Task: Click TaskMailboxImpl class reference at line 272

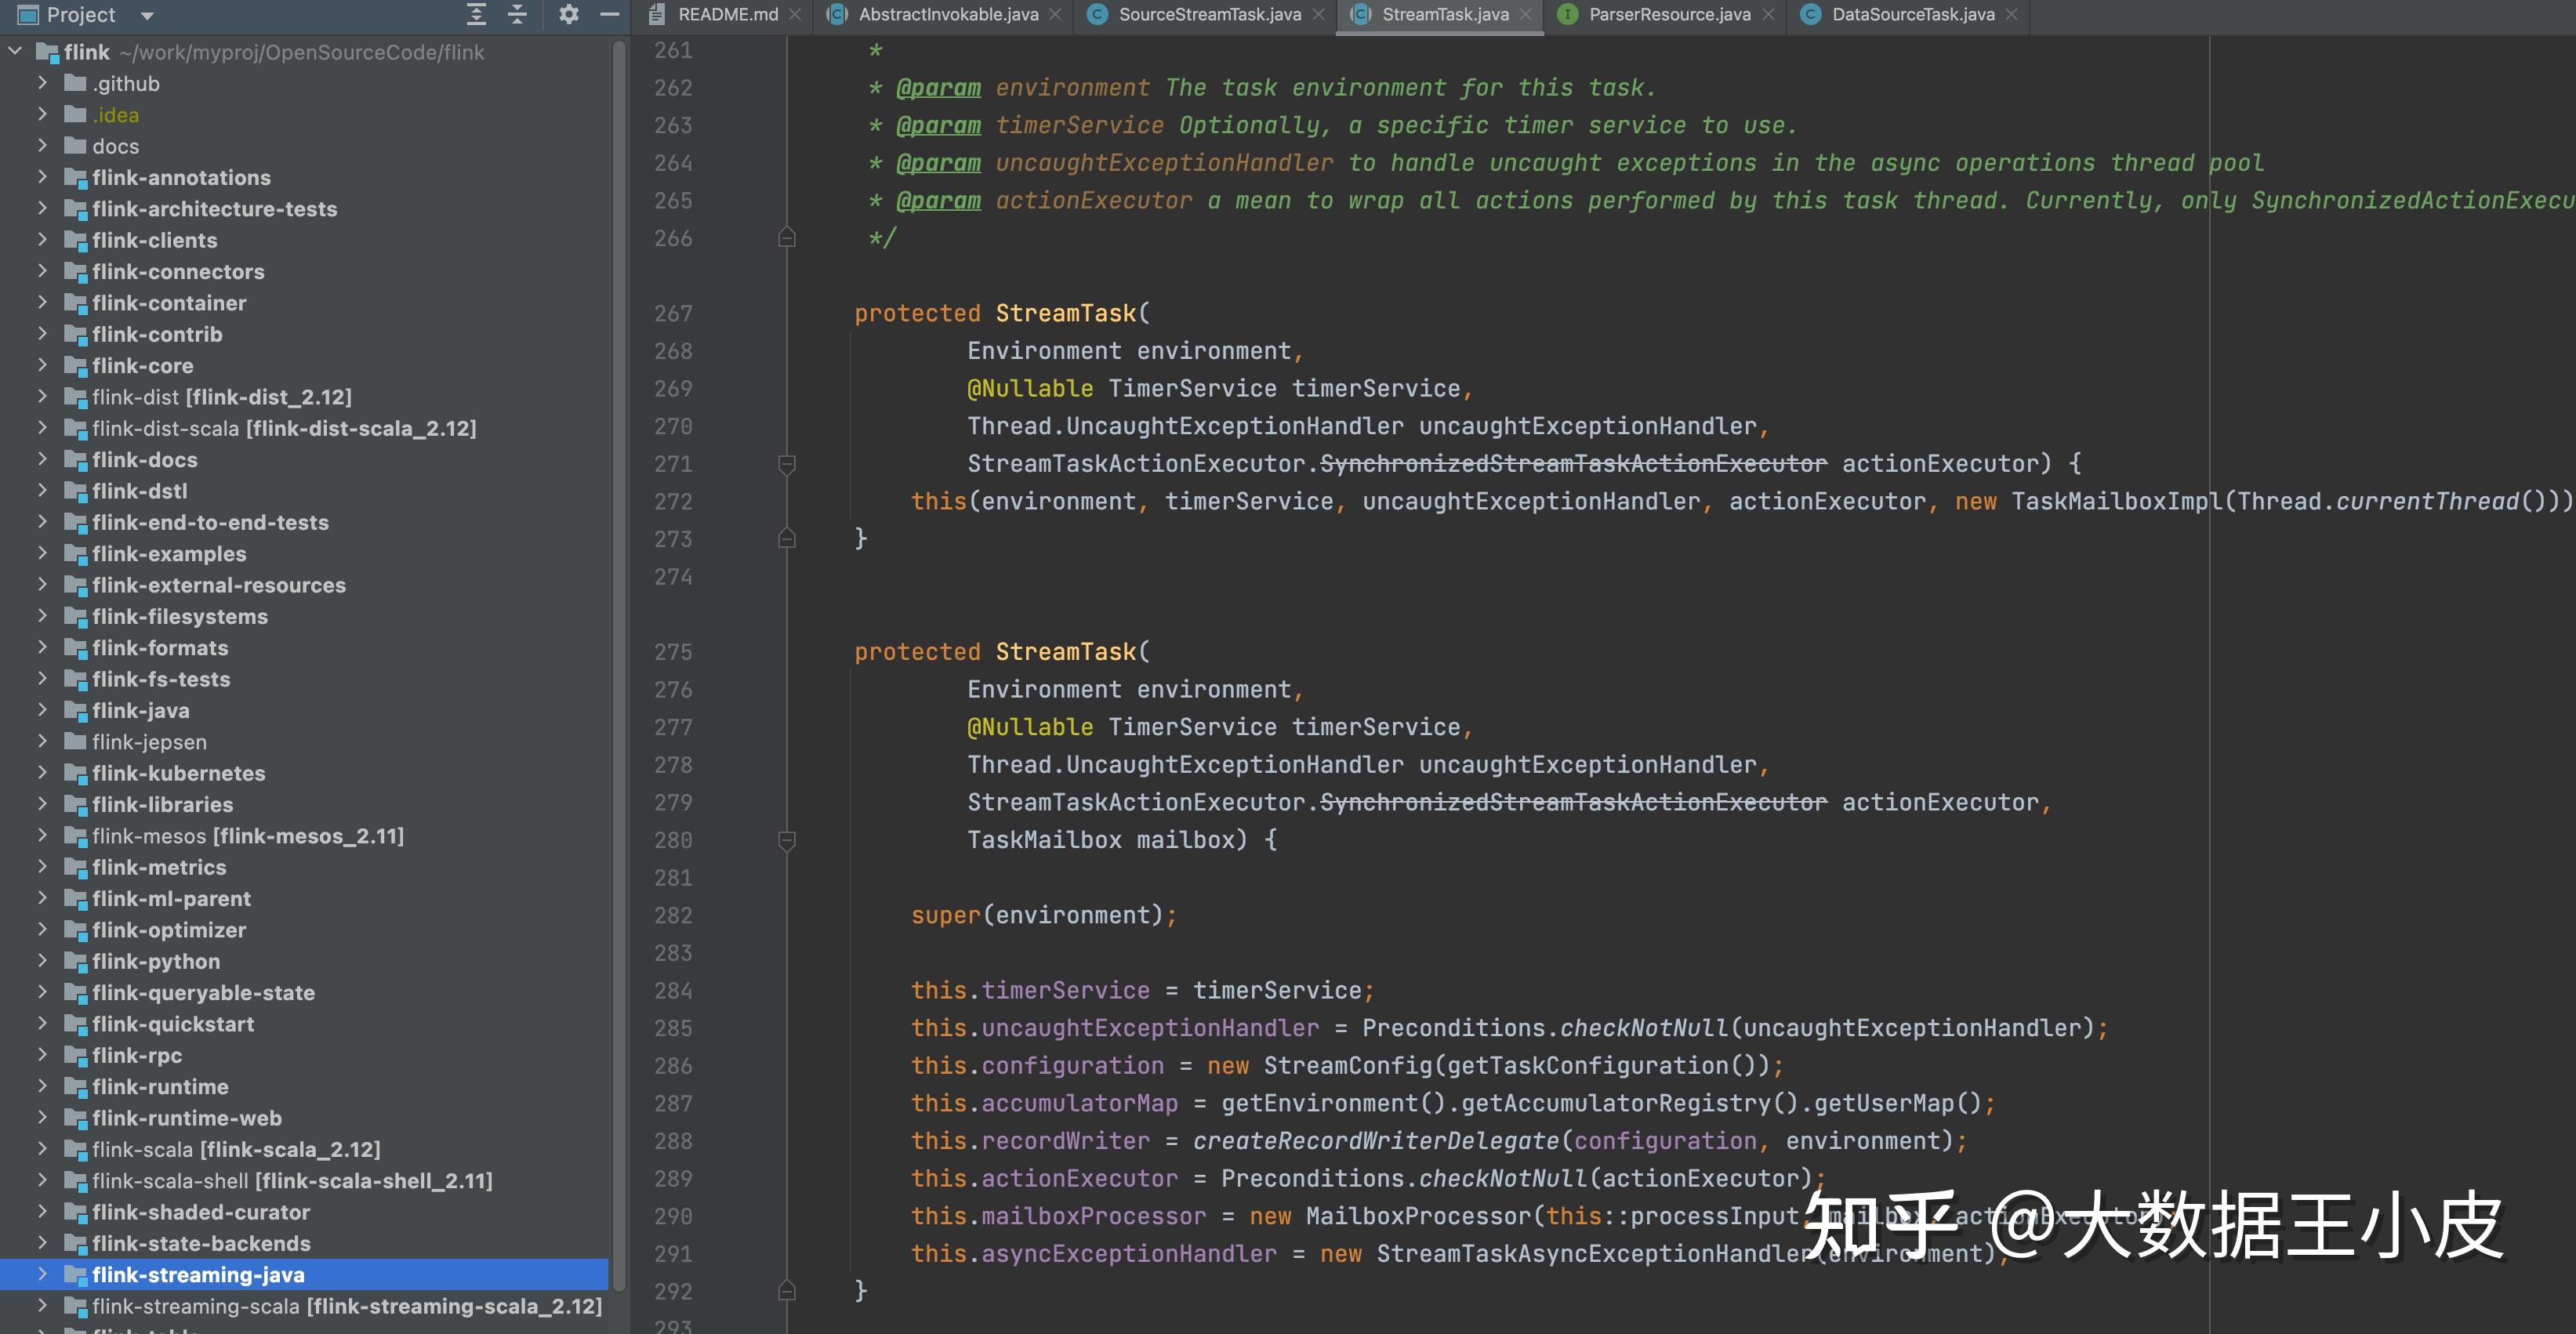Action: click(2117, 501)
